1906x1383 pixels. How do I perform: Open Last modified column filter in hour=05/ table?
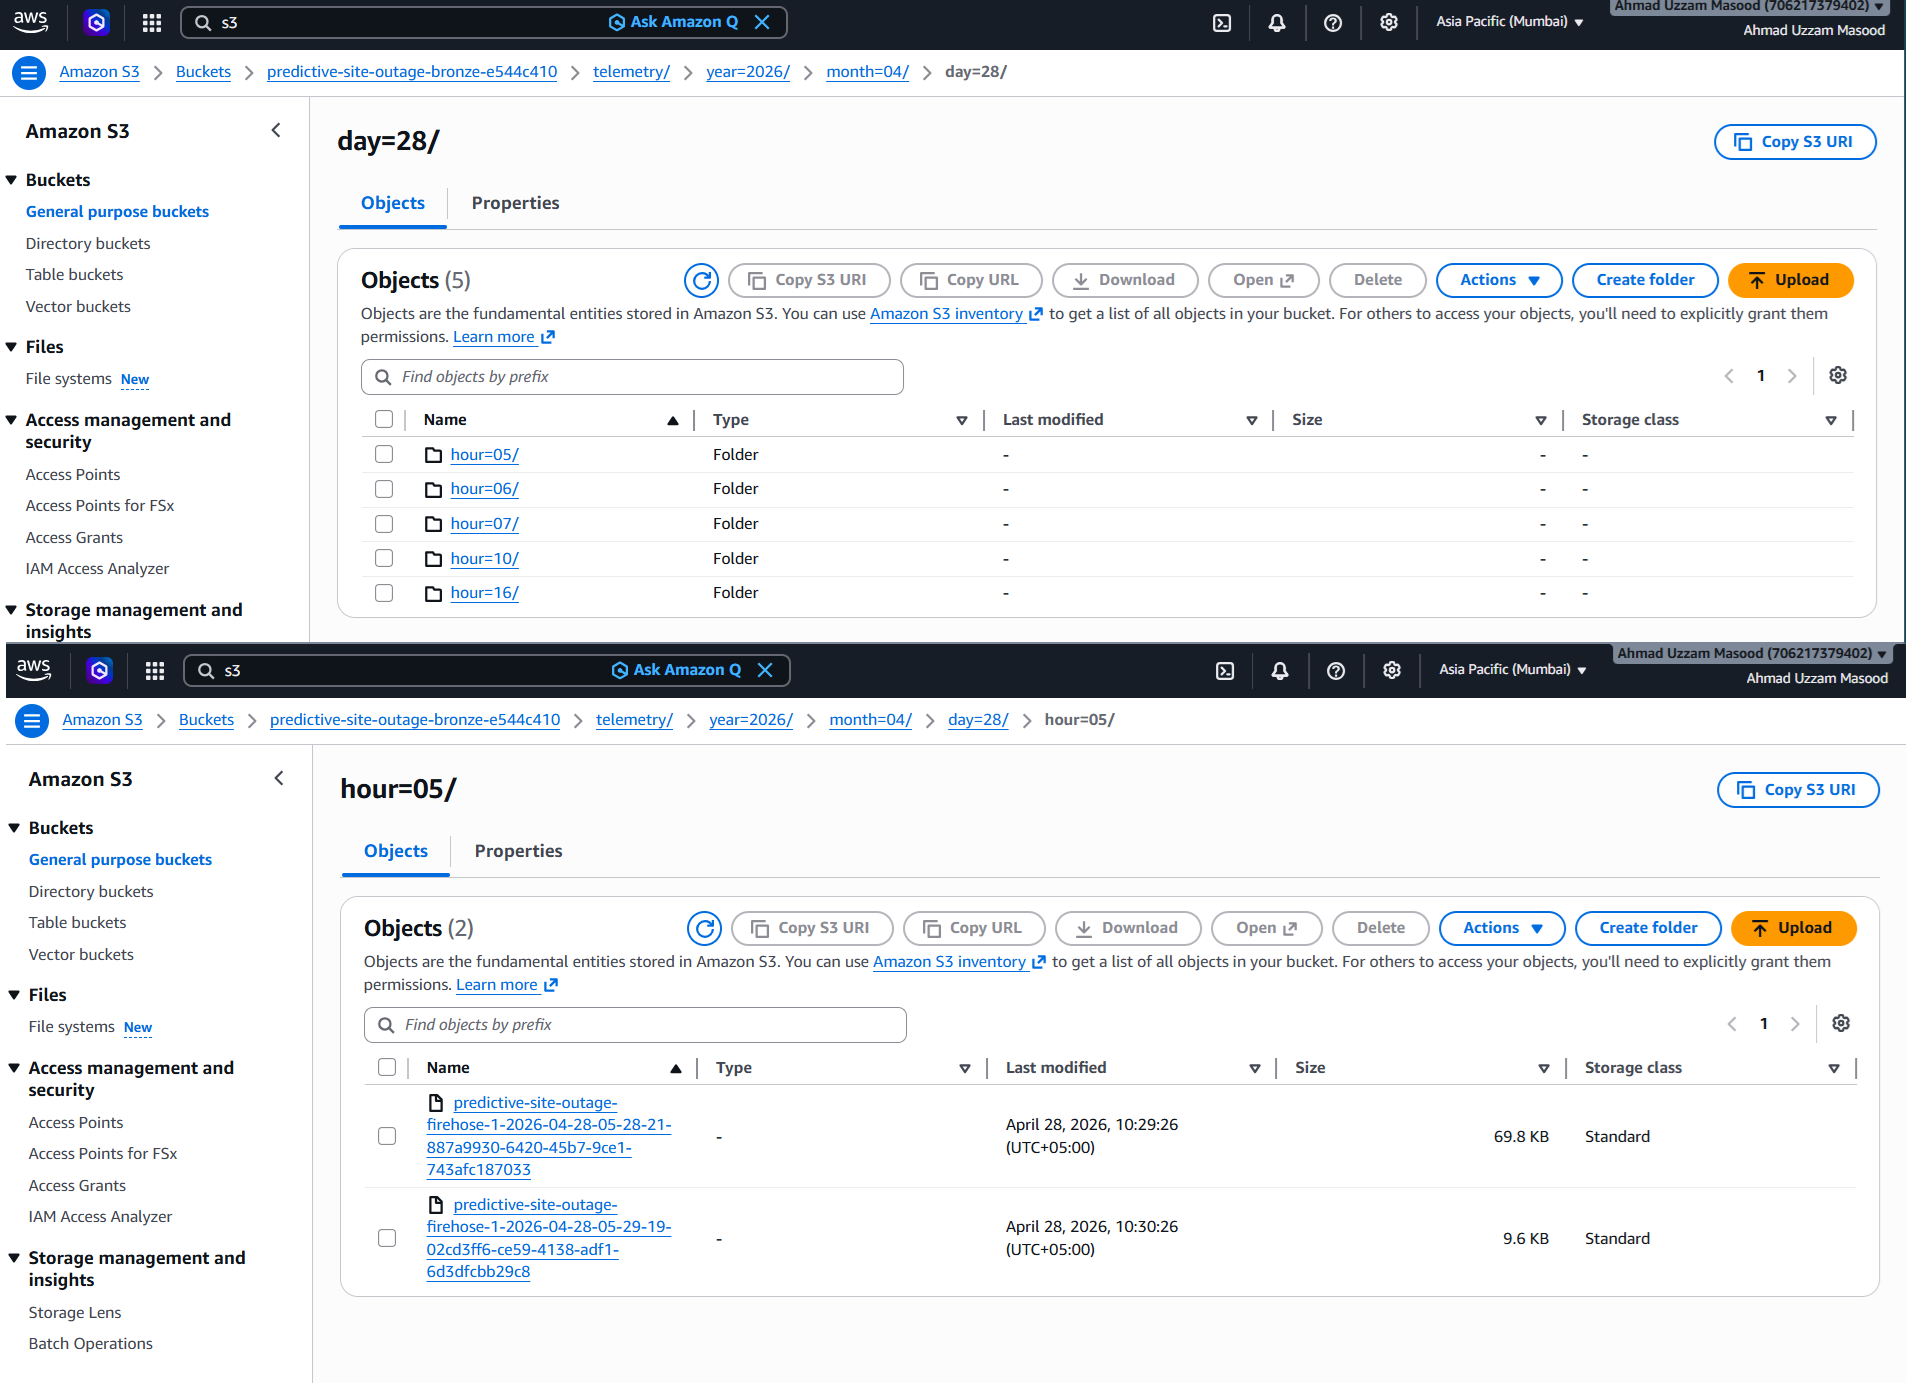pyautogui.click(x=1255, y=1068)
